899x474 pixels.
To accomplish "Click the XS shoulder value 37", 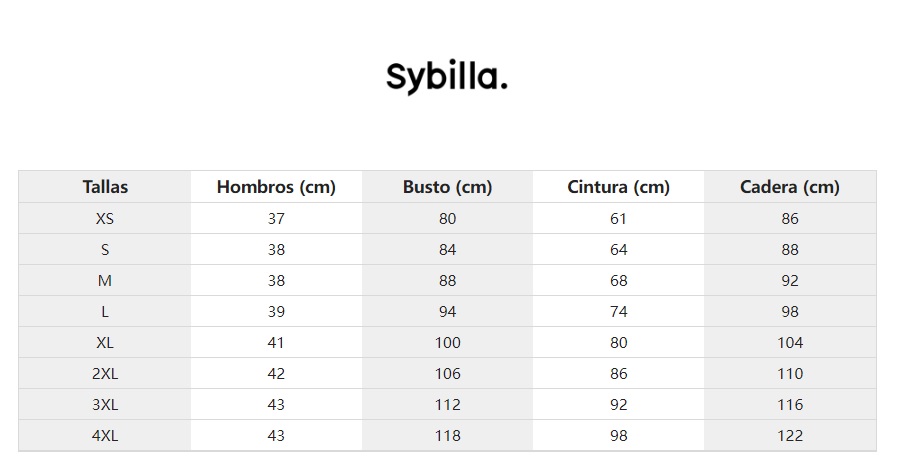I will (x=276, y=218).
